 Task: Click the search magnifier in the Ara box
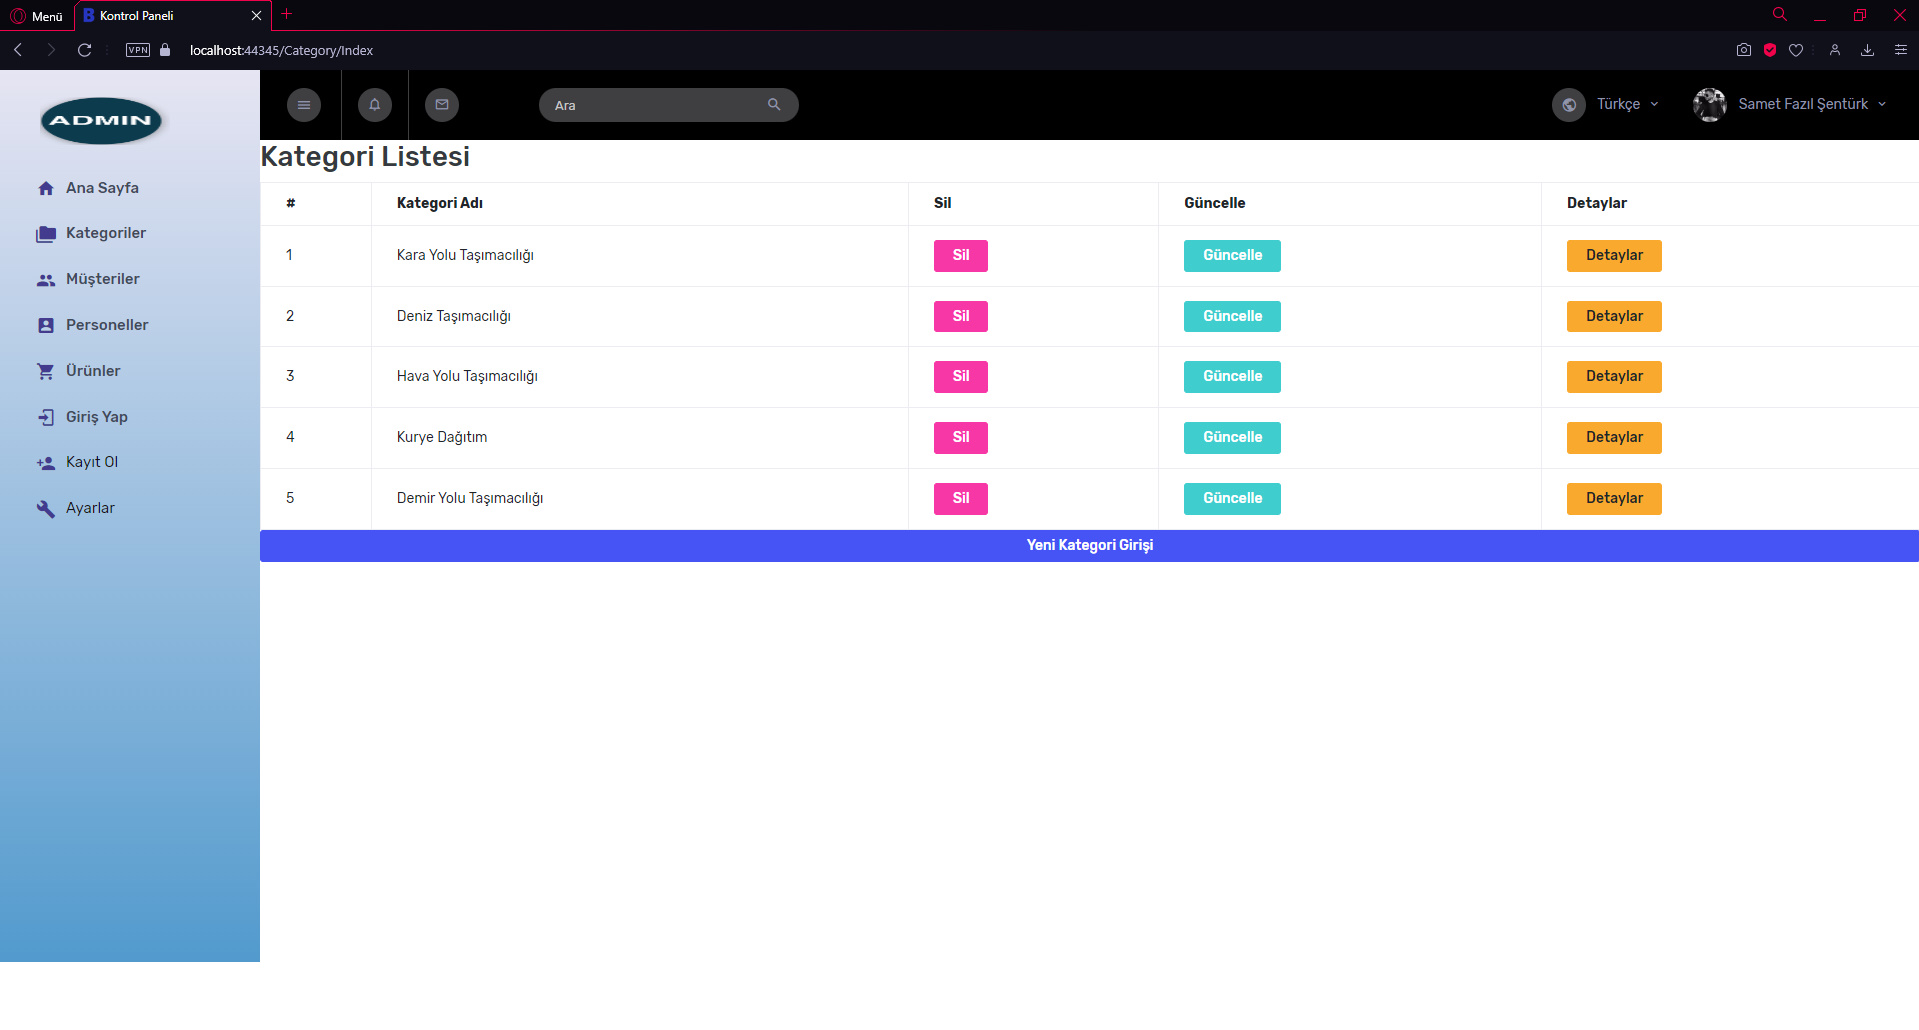click(773, 104)
